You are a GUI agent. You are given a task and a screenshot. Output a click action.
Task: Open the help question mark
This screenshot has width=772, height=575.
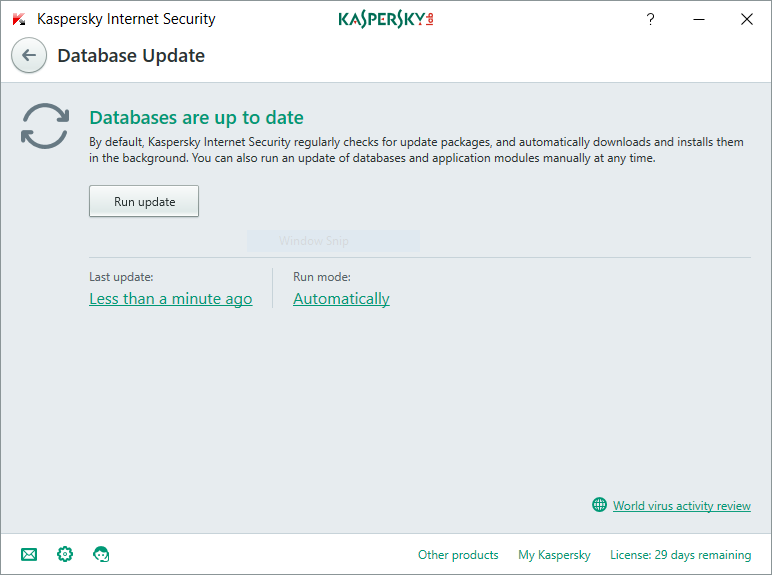(650, 19)
